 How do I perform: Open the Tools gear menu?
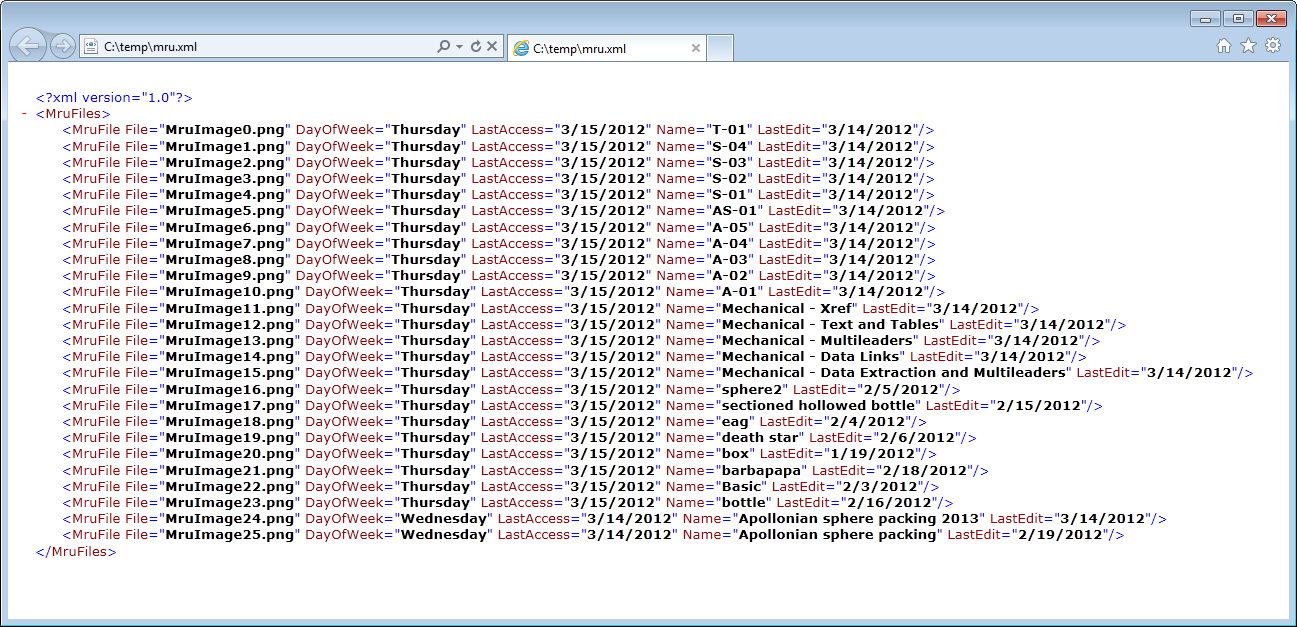click(1272, 46)
